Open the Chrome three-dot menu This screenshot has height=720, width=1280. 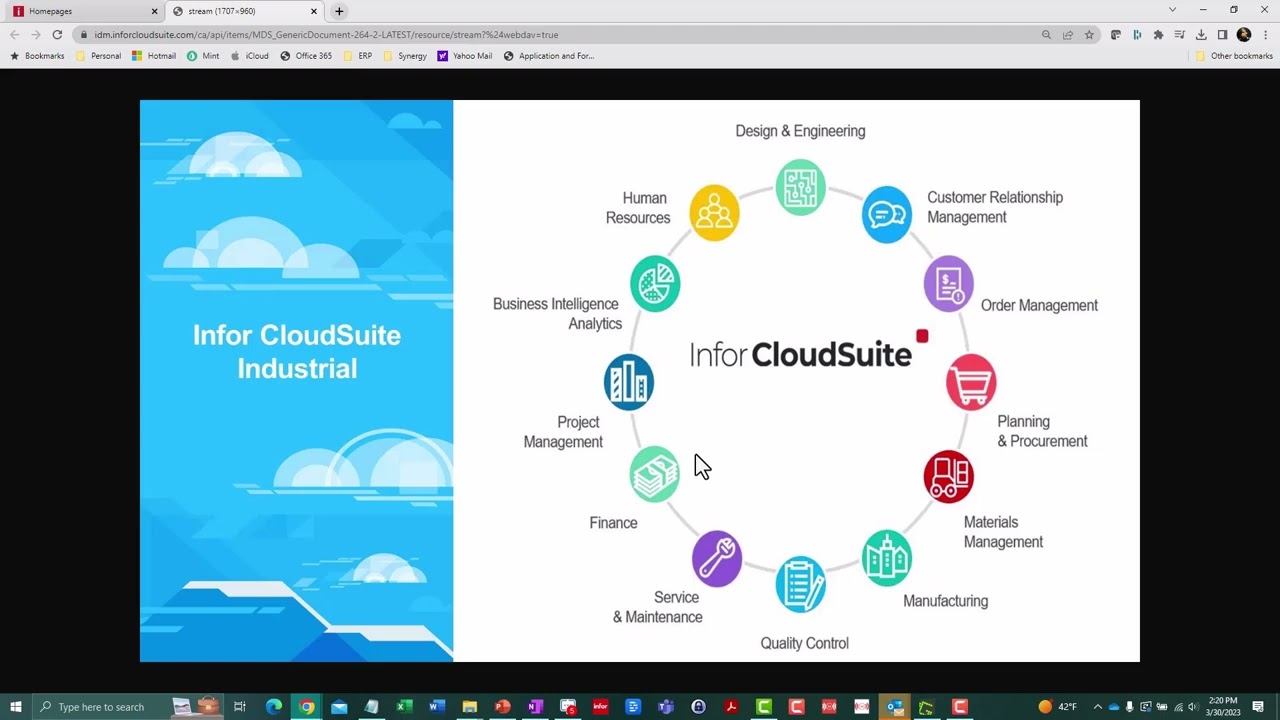[x=1265, y=34]
